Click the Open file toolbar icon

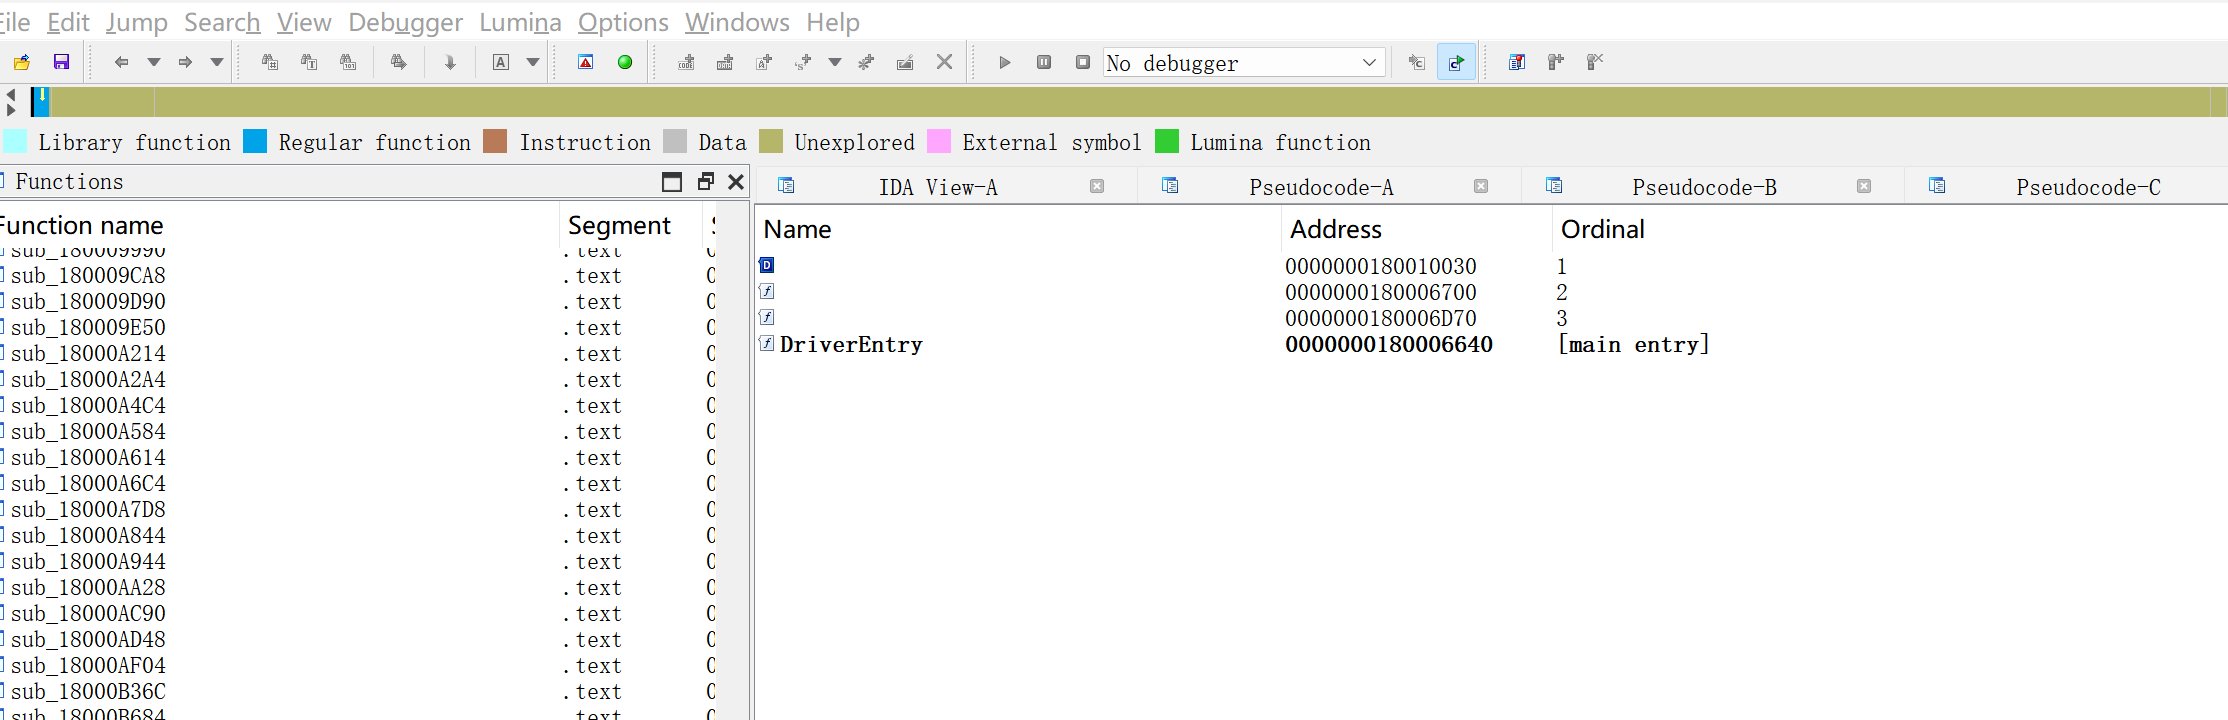point(21,62)
